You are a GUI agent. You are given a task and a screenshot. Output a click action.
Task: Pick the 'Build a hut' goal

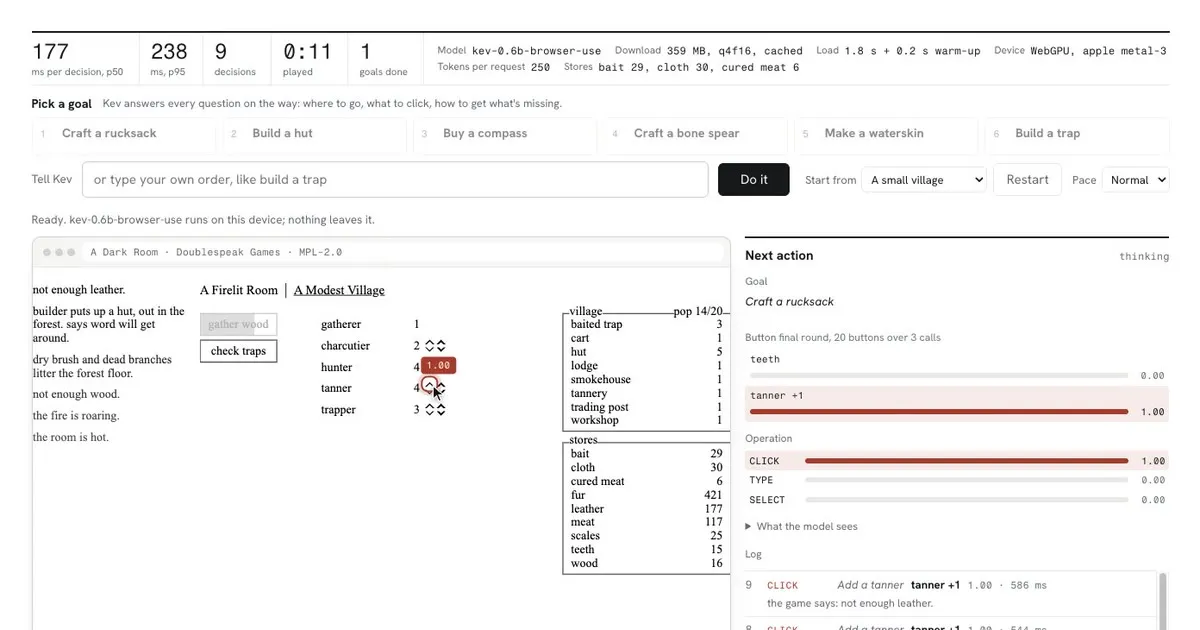pyautogui.click(x=314, y=134)
